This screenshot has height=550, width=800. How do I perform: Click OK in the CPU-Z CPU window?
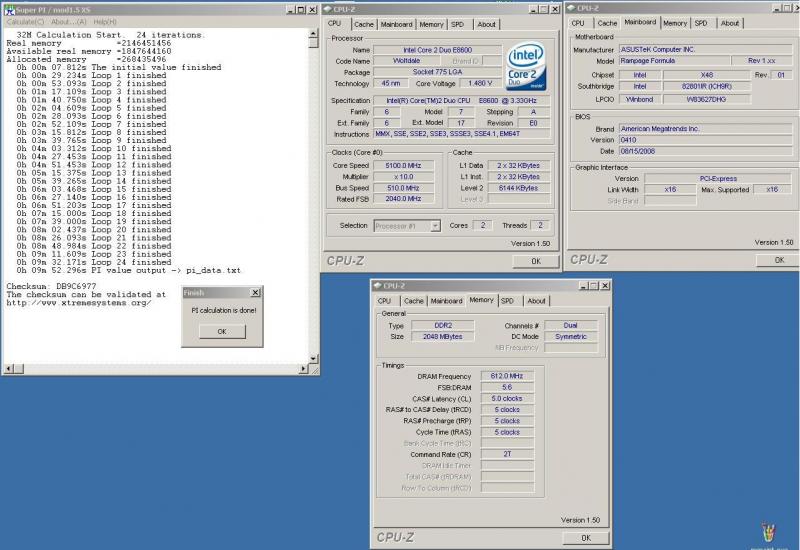tap(536, 261)
